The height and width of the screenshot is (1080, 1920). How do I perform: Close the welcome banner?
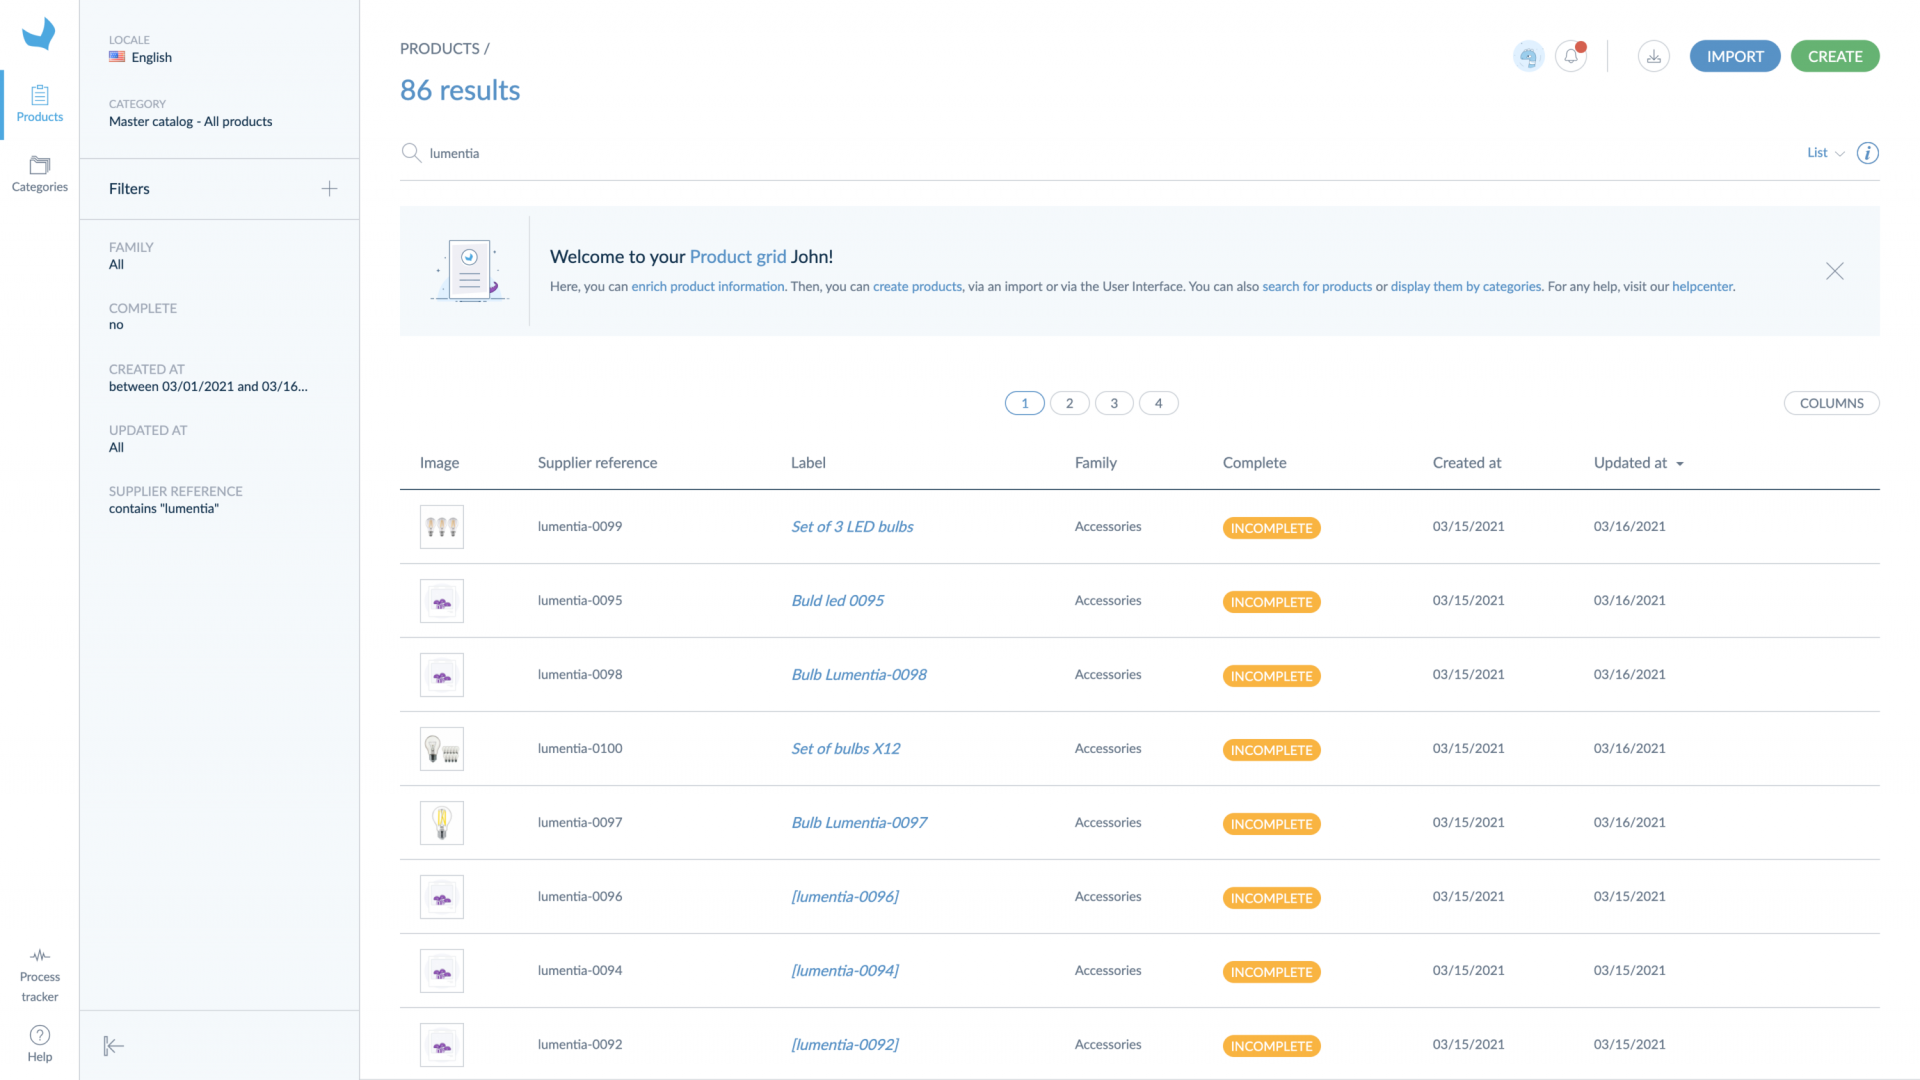click(1834, 271)
